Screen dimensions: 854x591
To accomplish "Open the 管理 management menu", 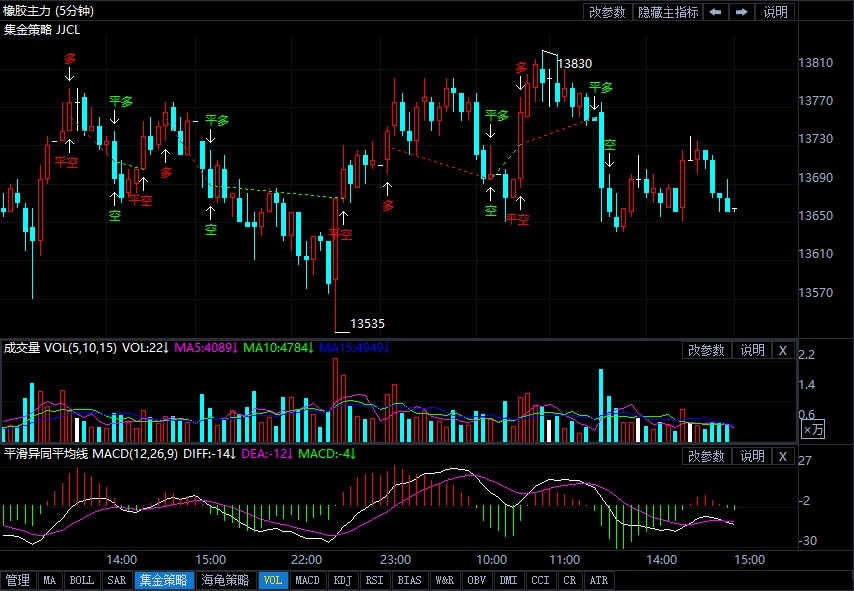I will (18, 580).
